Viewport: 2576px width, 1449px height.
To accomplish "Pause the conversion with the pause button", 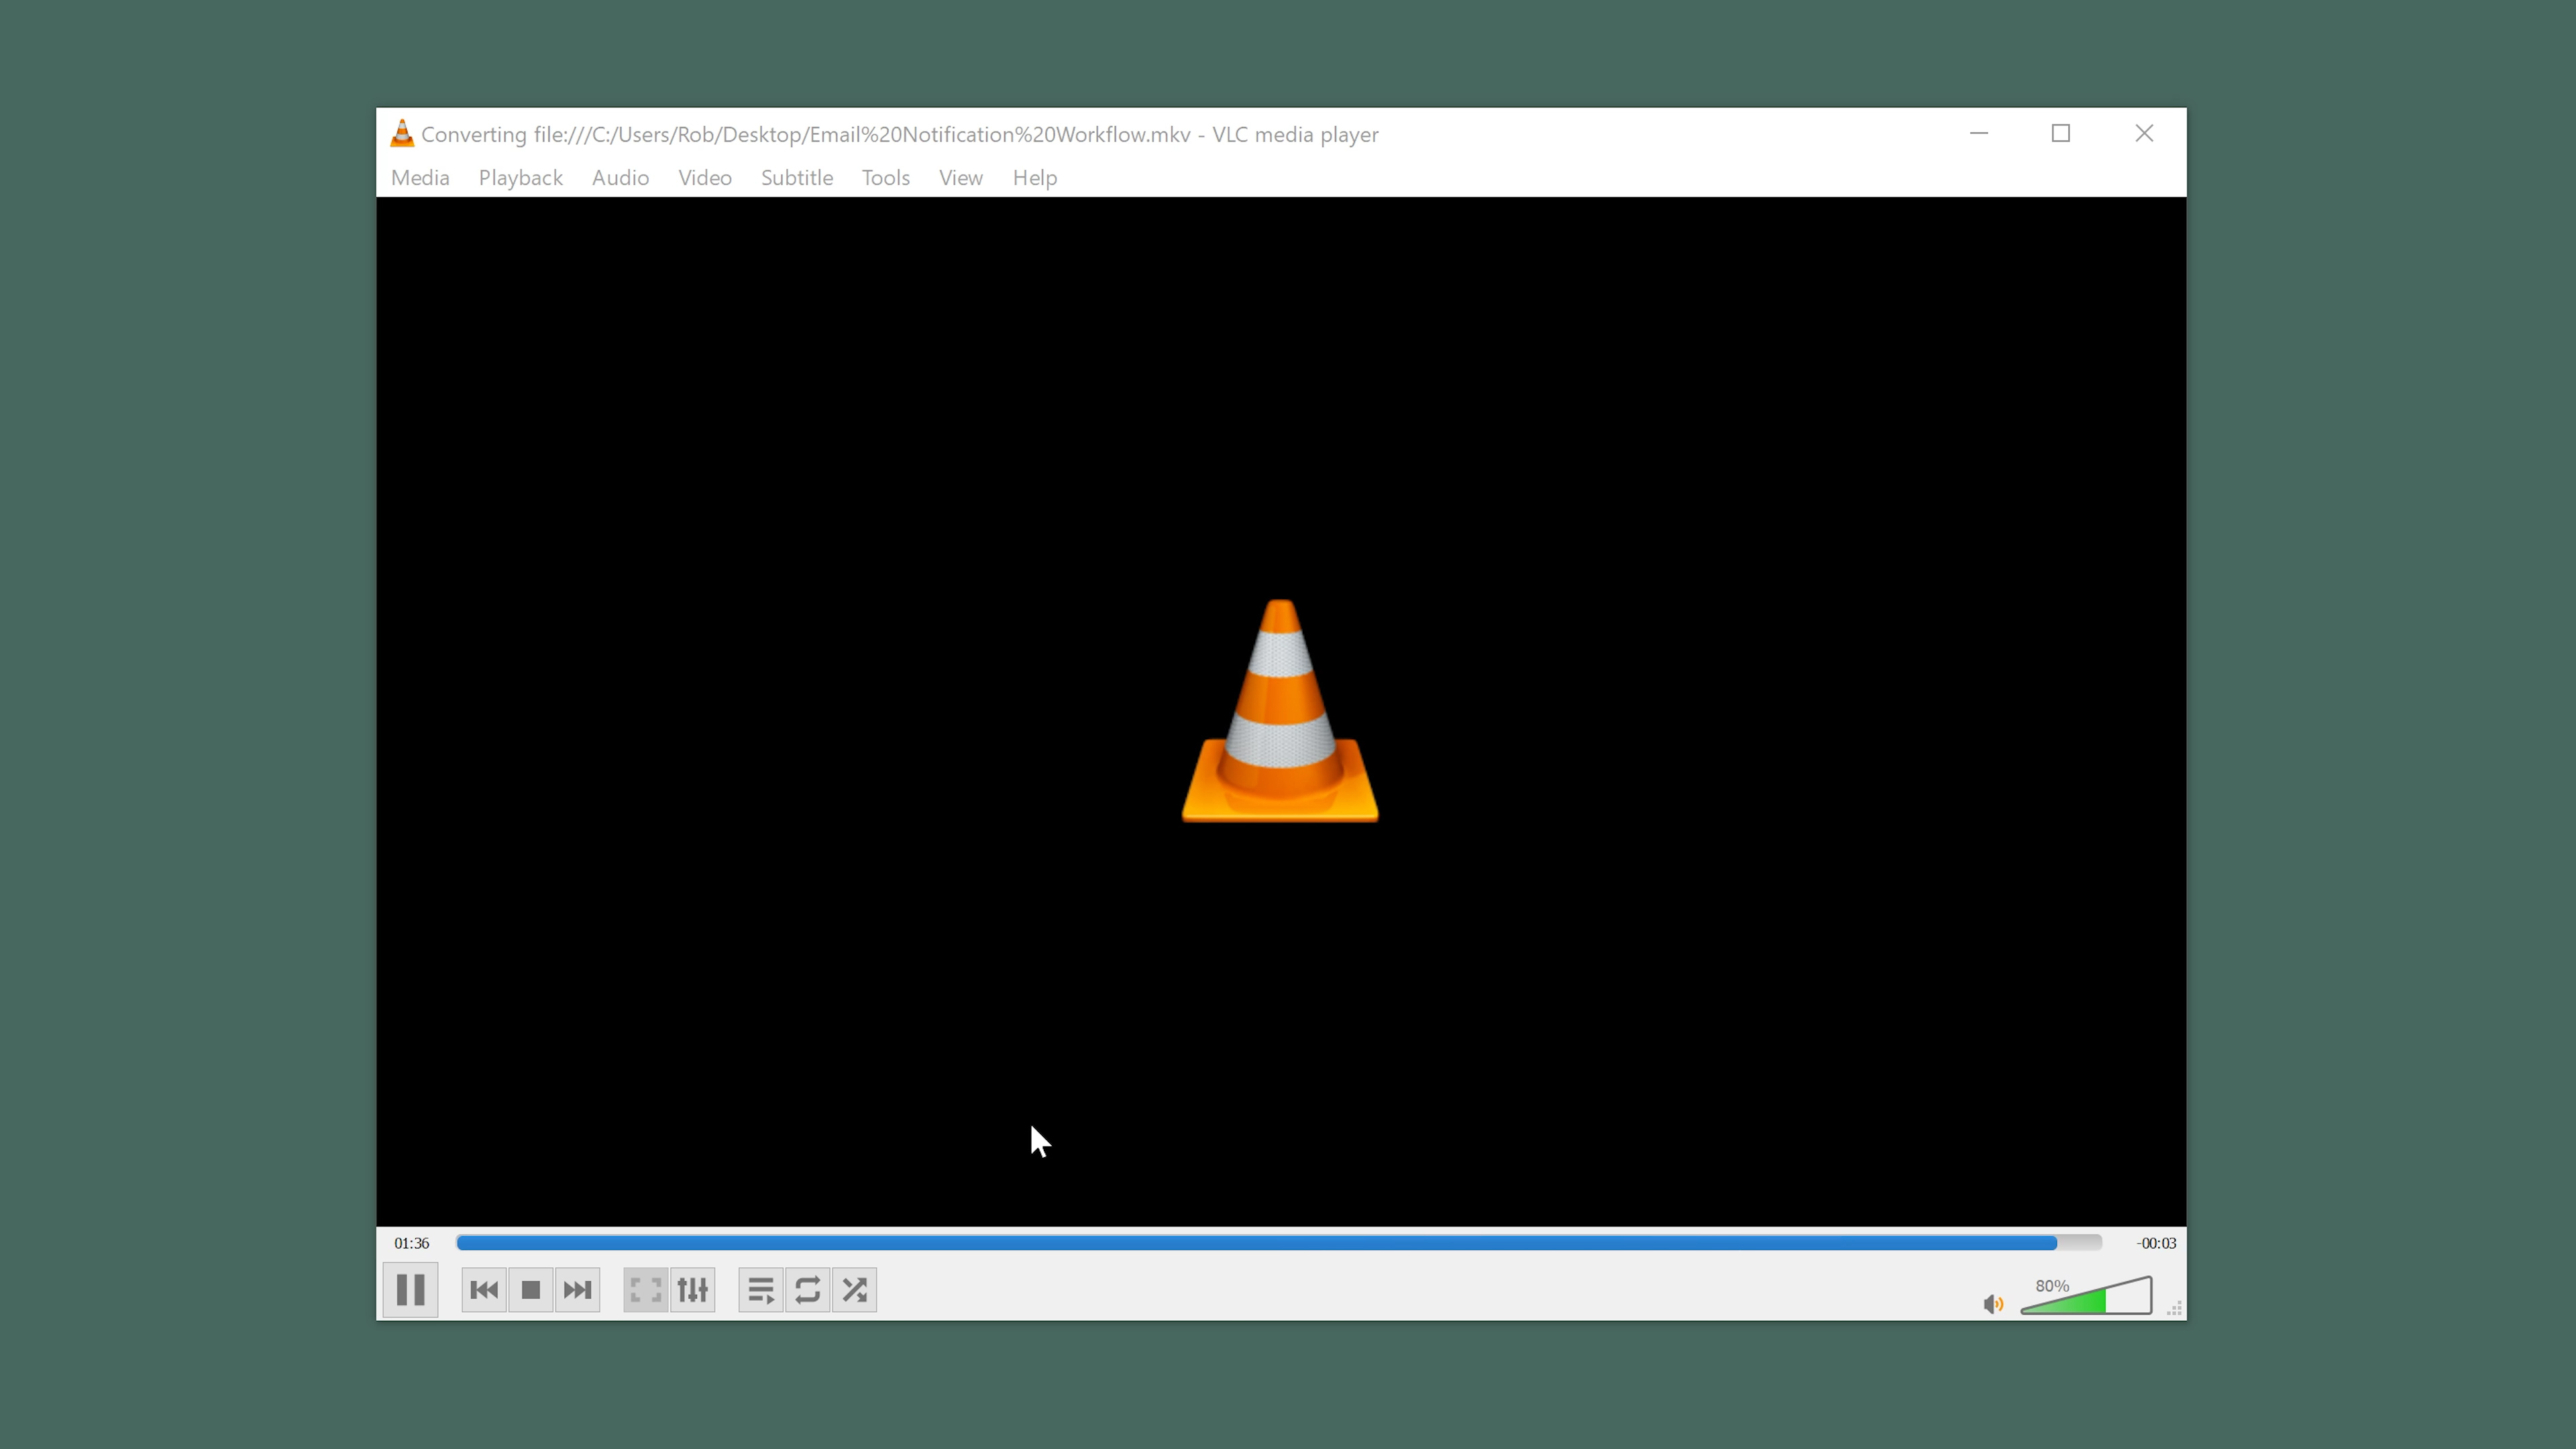I will tap(410, 1290).
